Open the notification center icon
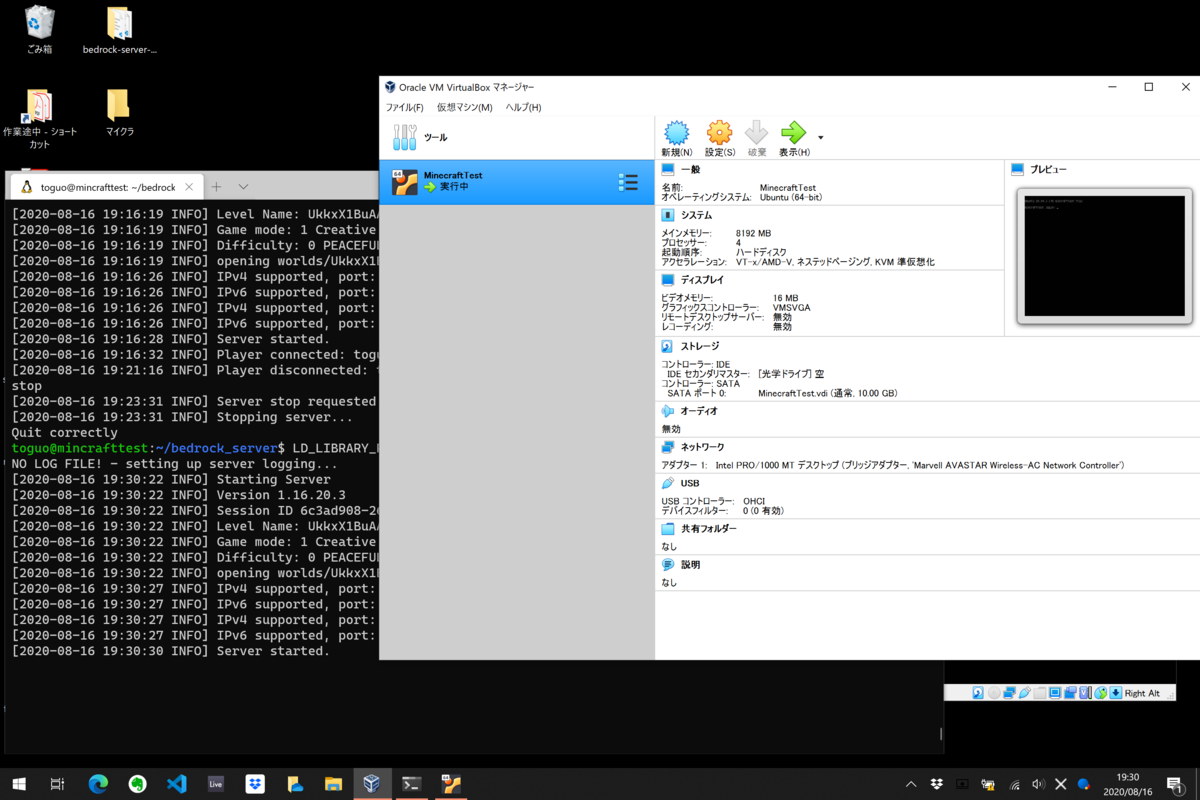The image size is (1200, 800). click(1177, 785)
